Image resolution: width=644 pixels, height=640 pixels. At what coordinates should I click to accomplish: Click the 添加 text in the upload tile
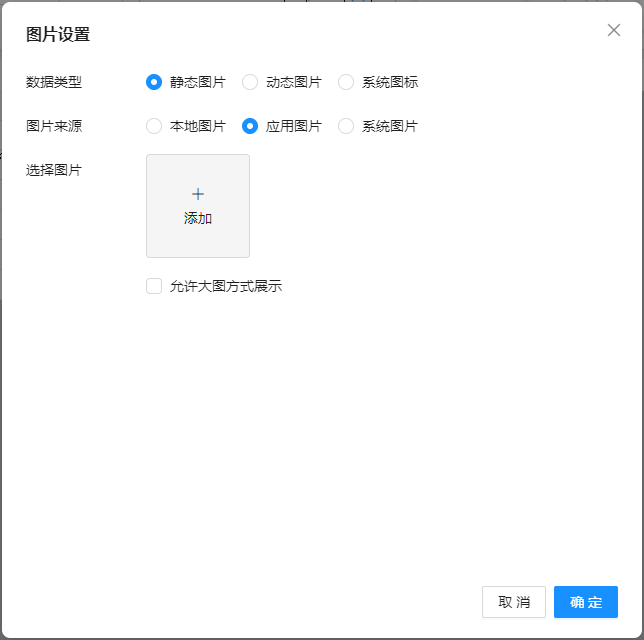198,218
